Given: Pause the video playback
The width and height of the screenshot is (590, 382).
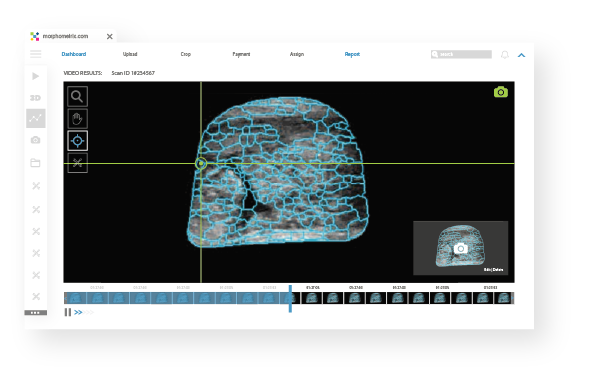Looking at the screenshot, I should [68, 312].
